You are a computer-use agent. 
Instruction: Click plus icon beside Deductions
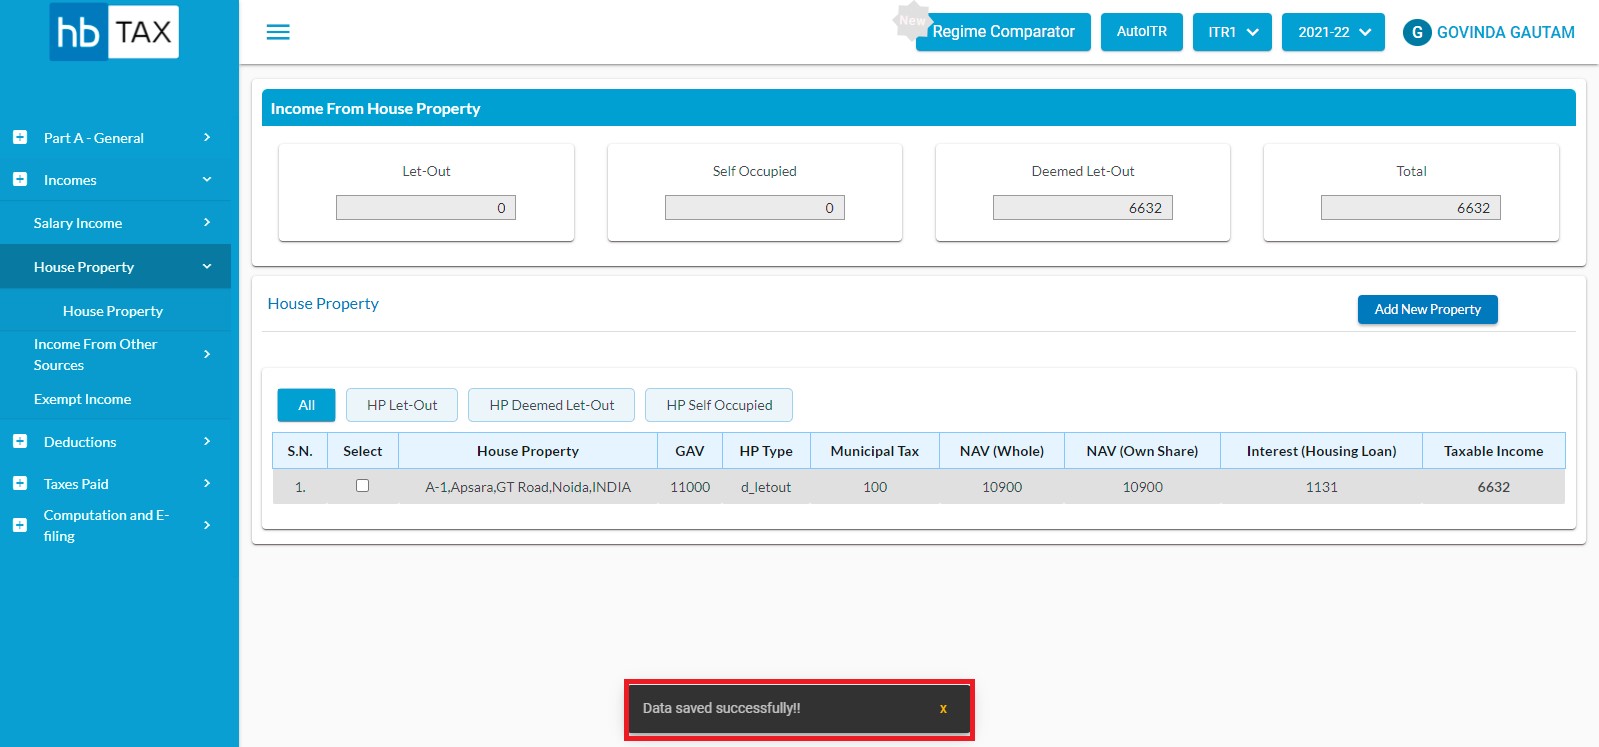click(x=19, y=441)
